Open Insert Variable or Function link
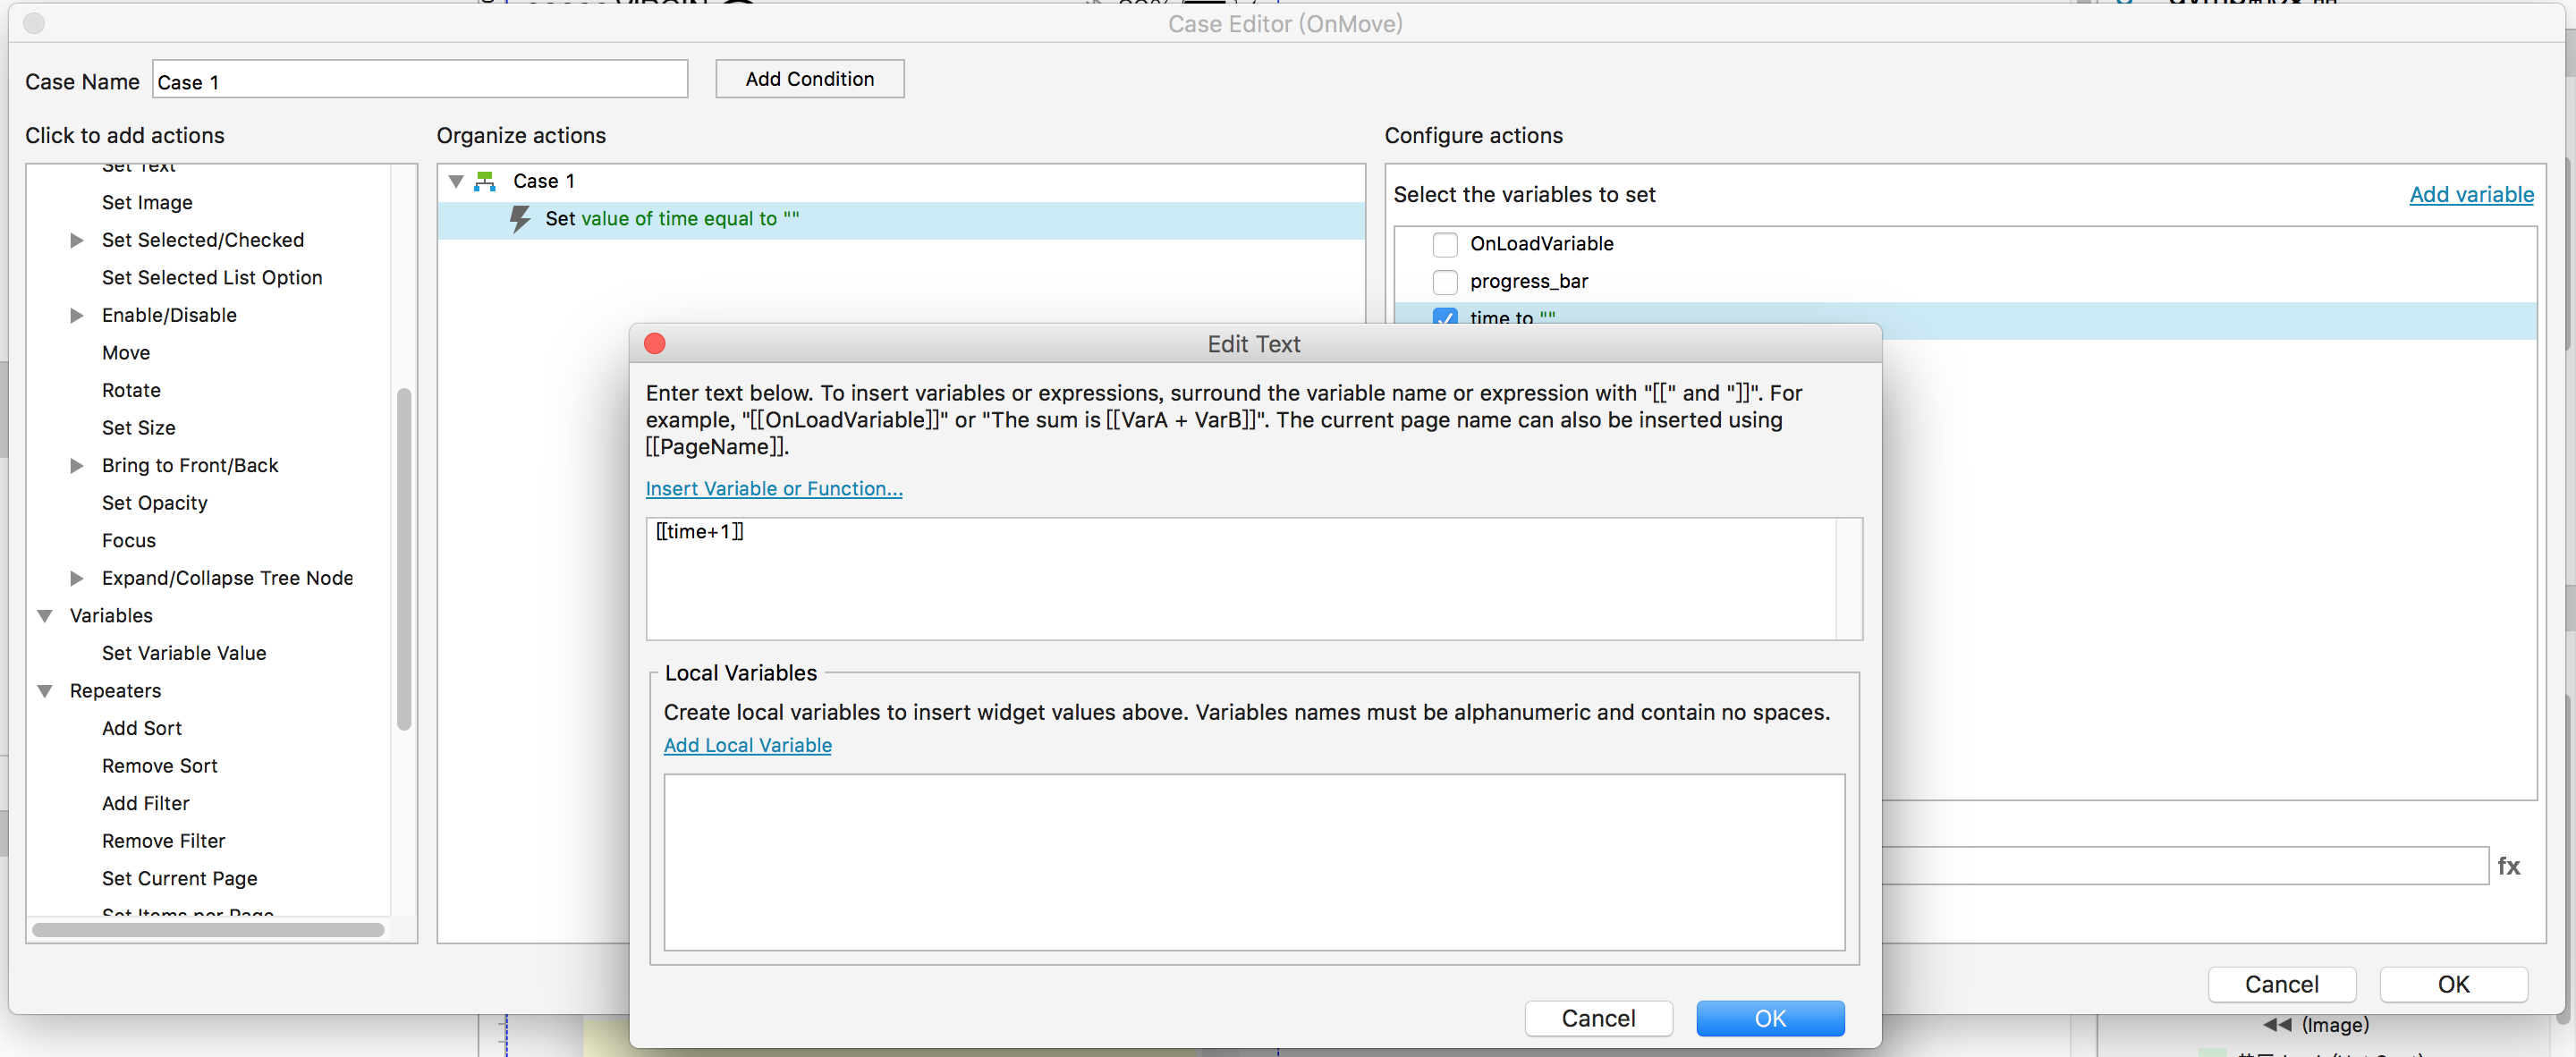The image size is (2576, 1057). click(773, 489)
